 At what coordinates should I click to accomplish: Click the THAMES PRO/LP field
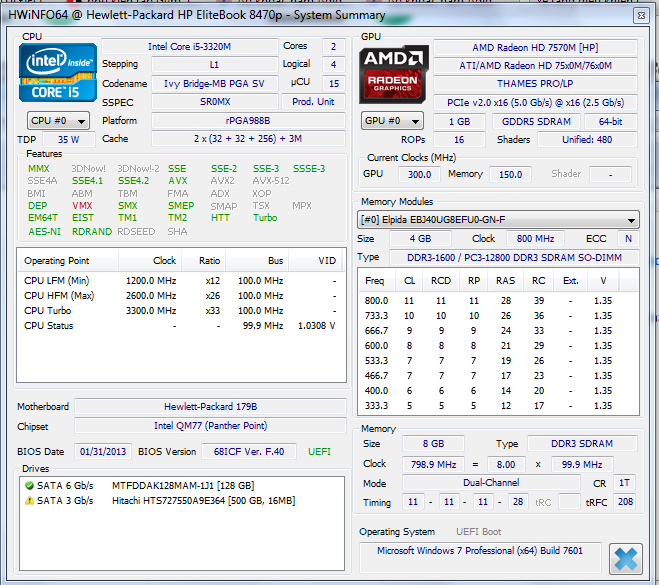535,84
